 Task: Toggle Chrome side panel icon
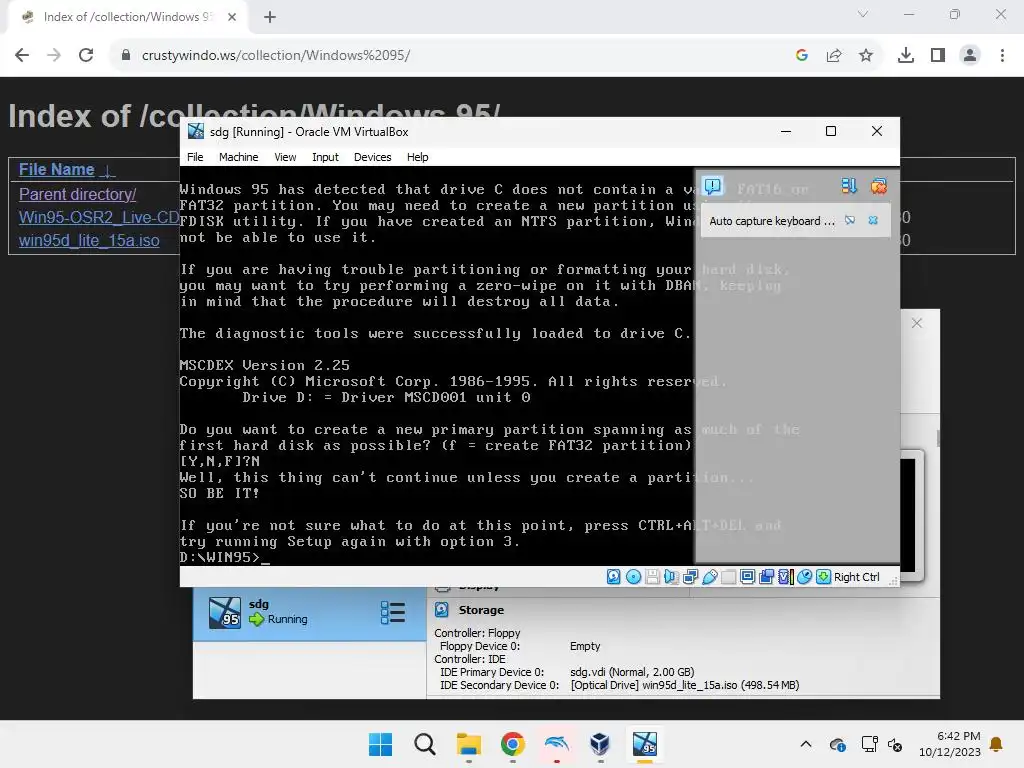938,55
